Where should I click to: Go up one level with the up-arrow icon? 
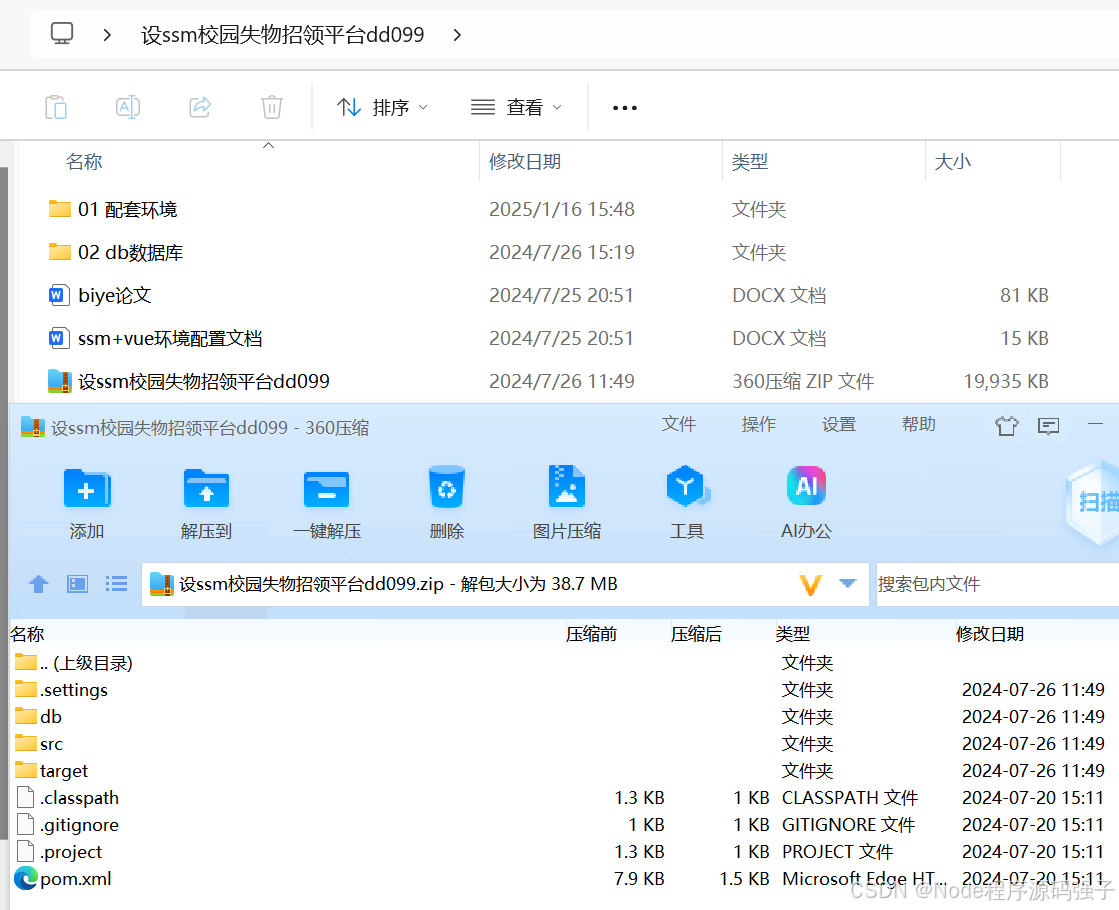39,585
